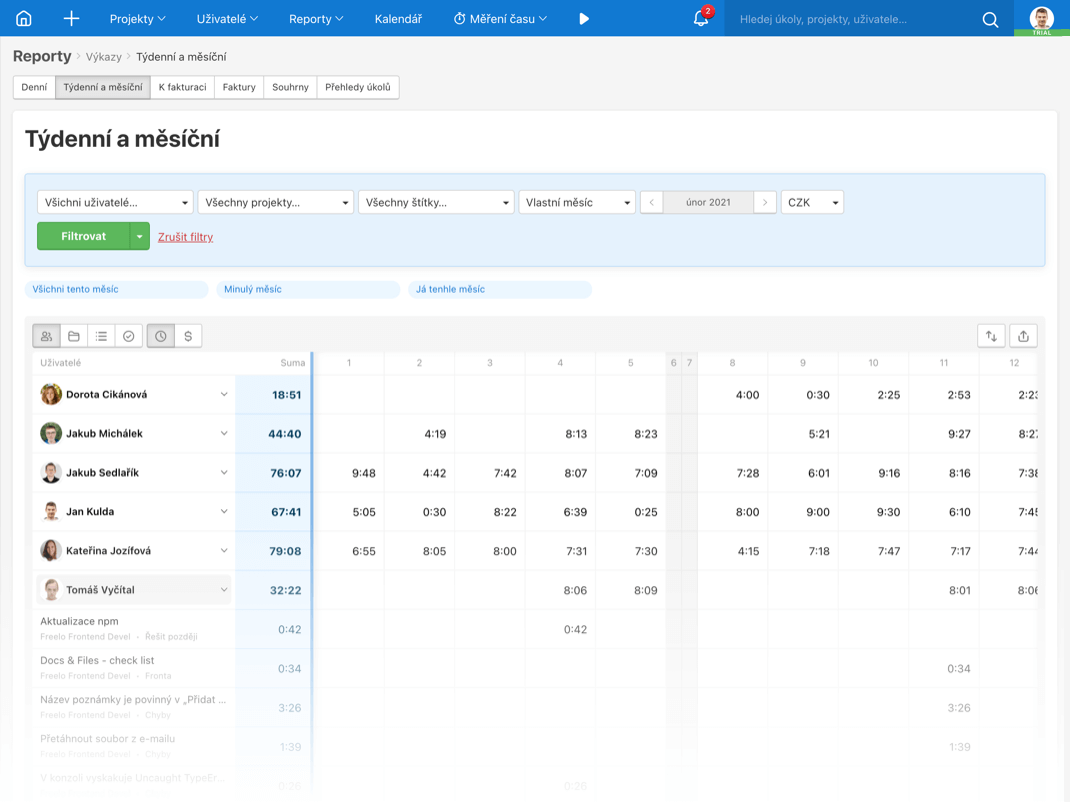Open the Projekty menu
Viewport: 1070px width, 802px height.
[x=137, y=18]
